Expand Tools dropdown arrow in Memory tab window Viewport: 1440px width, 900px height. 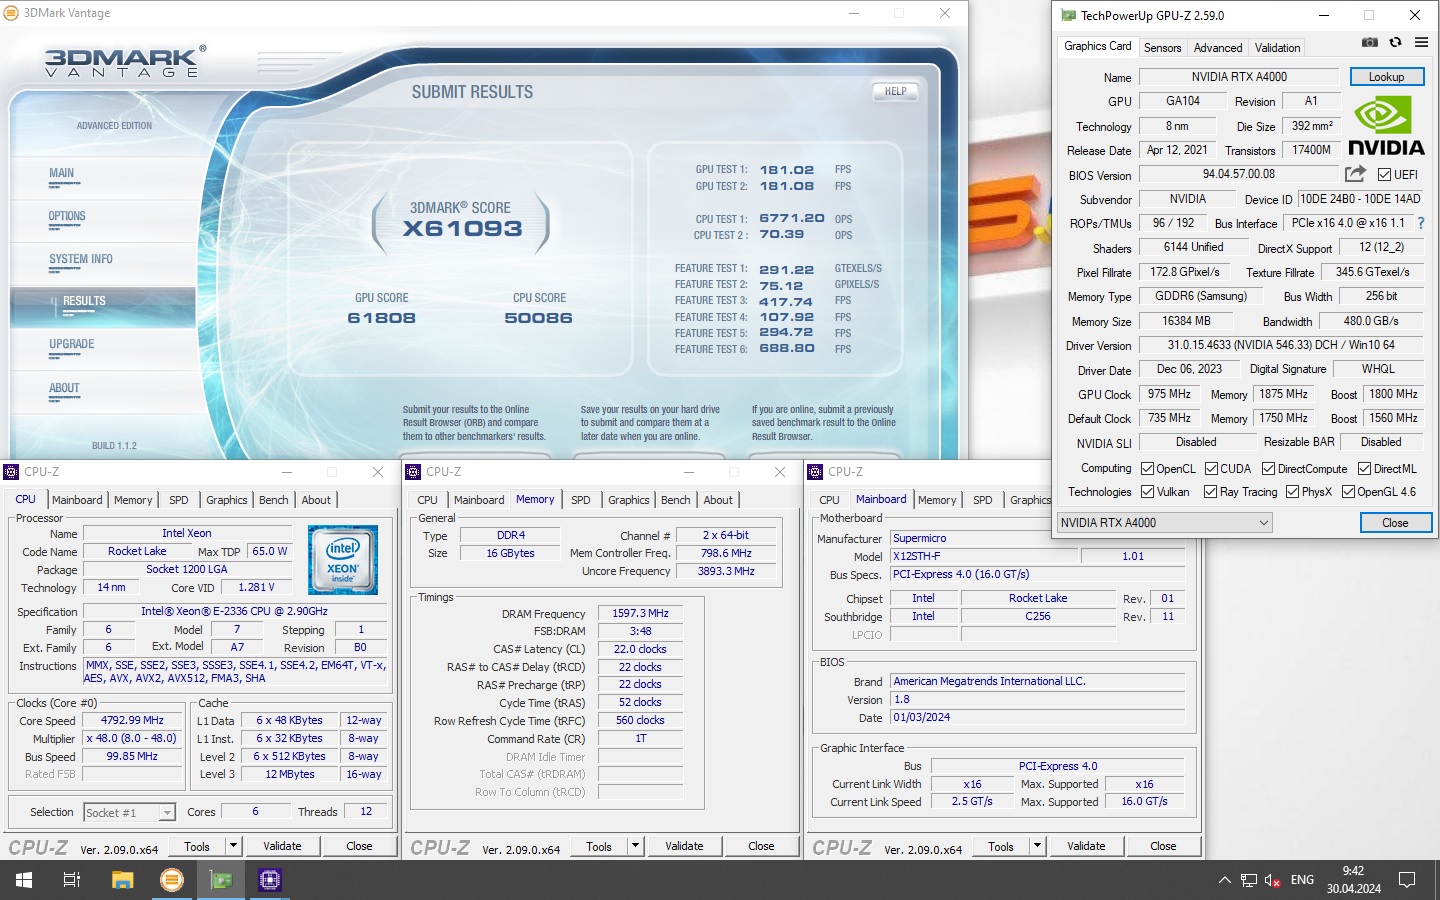tap(634, 846)
